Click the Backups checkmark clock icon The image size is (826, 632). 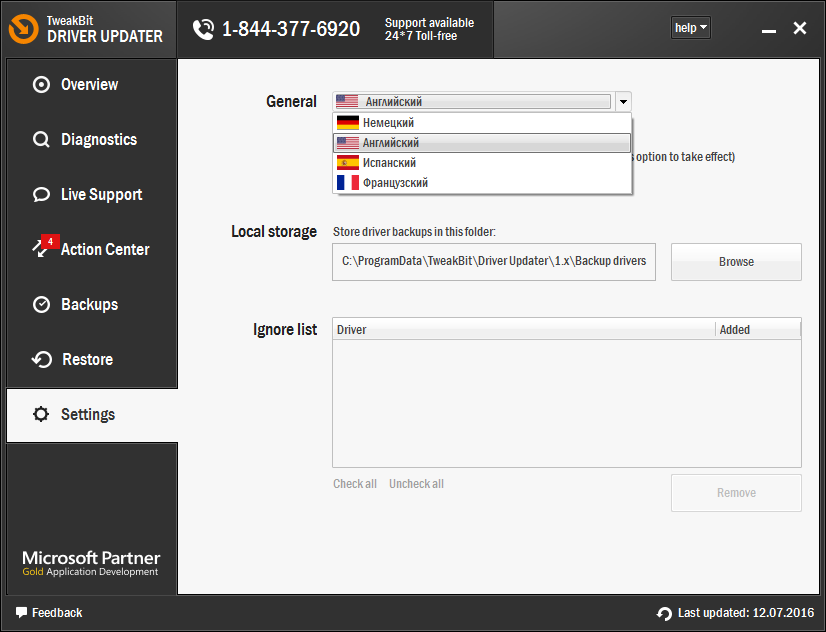pyautogui.click(x=41, y=304)
